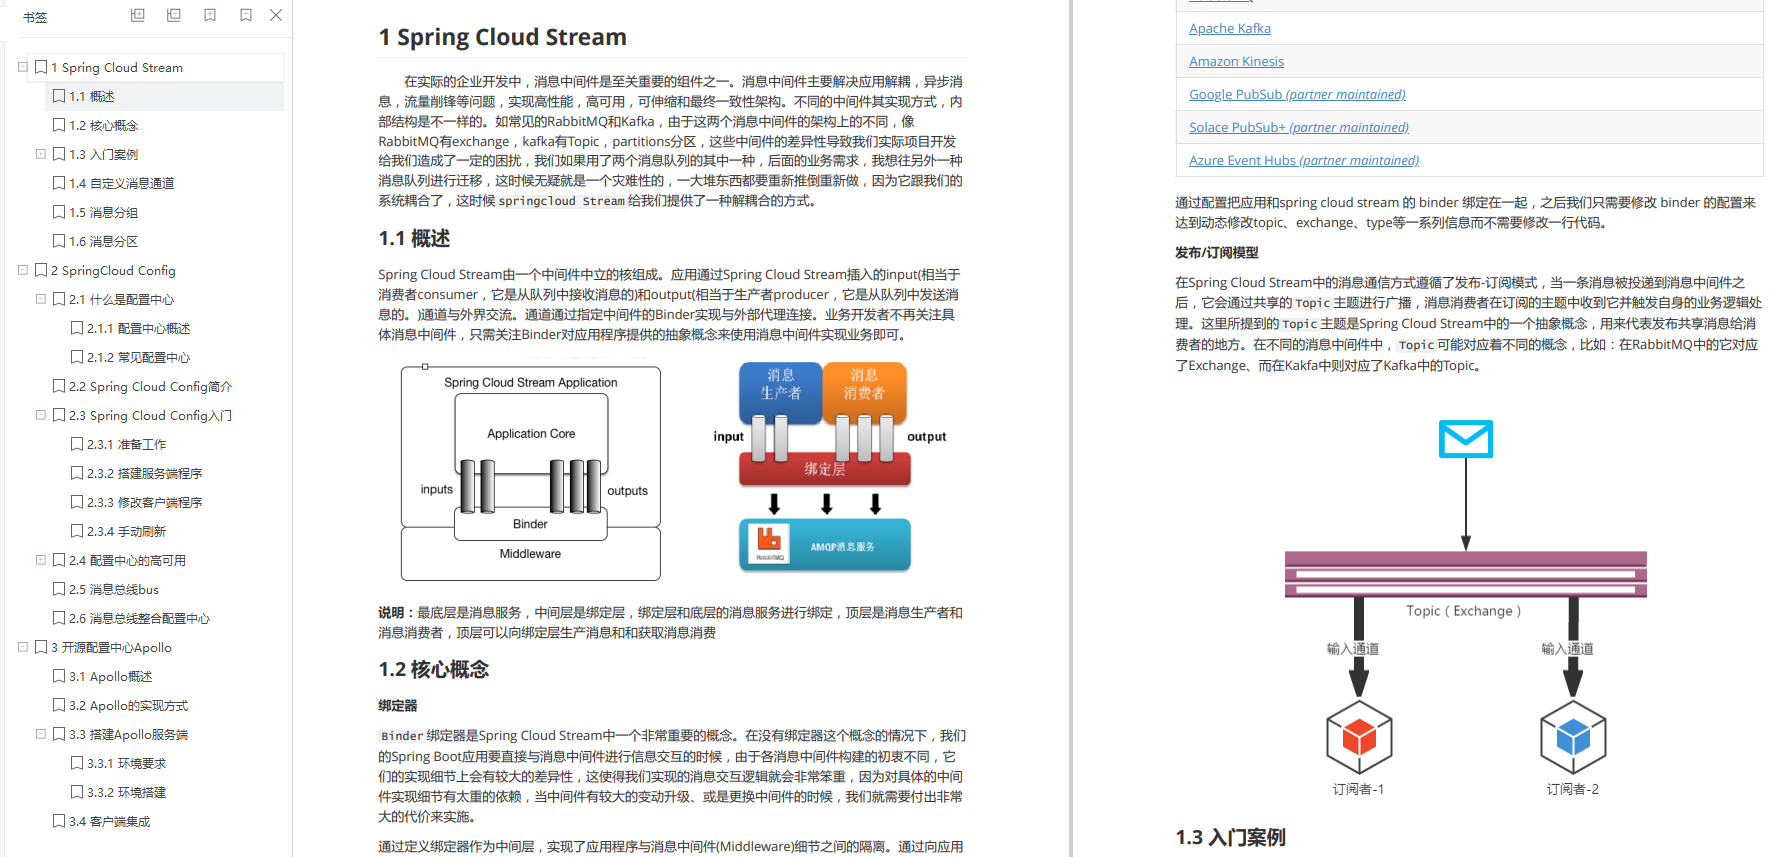Click the bookmark icon beside '3.4 客户端集成'
Image resolution: width=1784 pixels, height=857 pixels.
tap(59, 821)
